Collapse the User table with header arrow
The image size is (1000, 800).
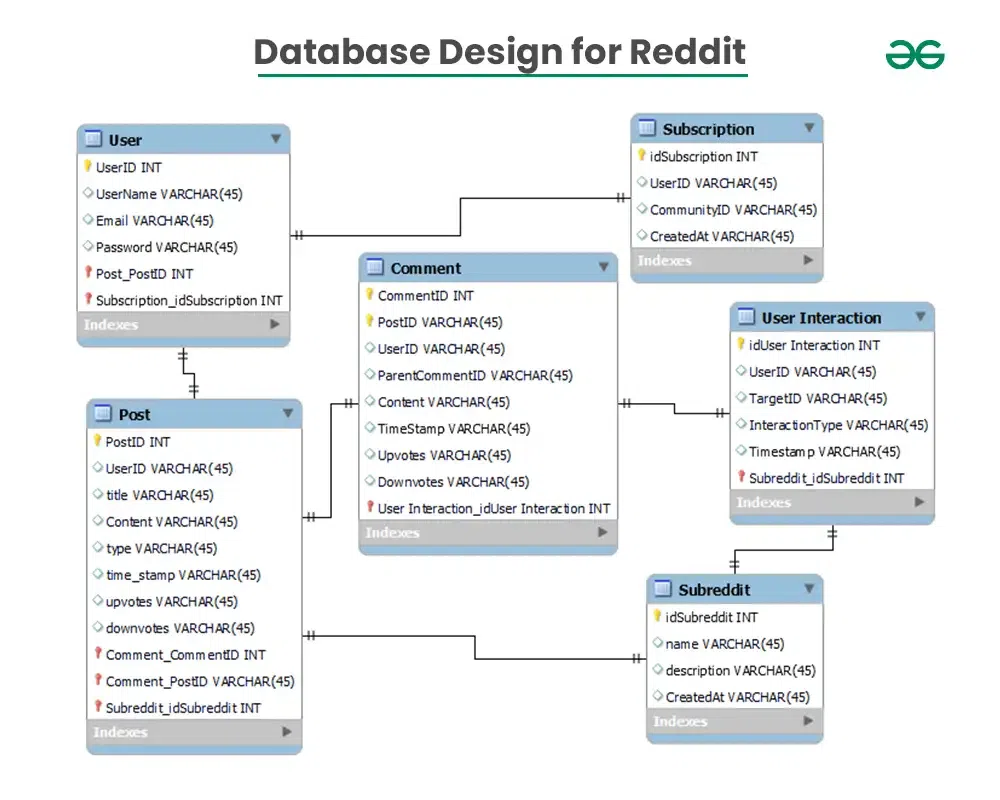[276, 138]
